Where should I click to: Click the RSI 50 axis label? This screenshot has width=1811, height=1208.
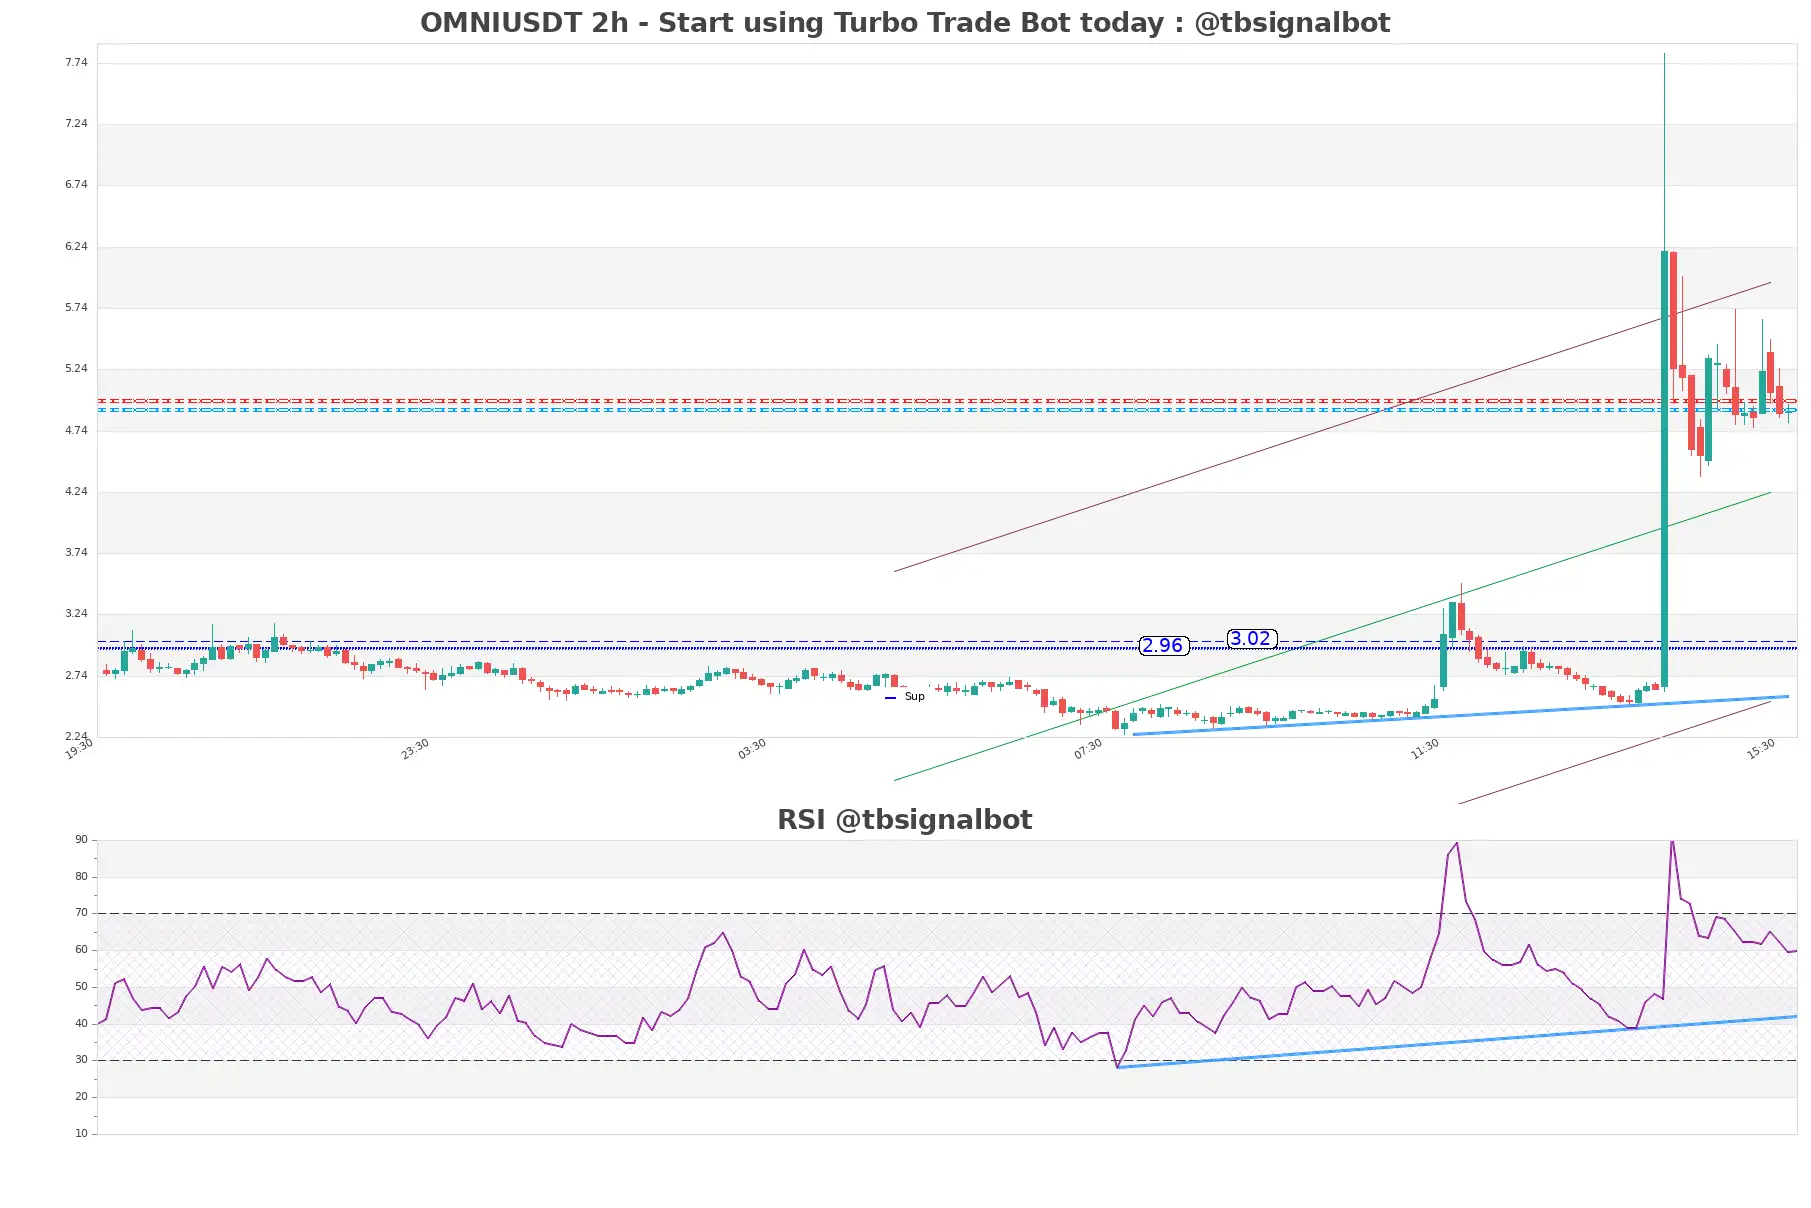81,987
